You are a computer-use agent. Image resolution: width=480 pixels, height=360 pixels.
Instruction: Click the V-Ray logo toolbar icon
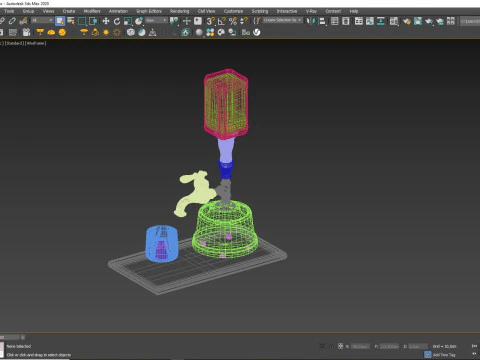tap(257, 32)
